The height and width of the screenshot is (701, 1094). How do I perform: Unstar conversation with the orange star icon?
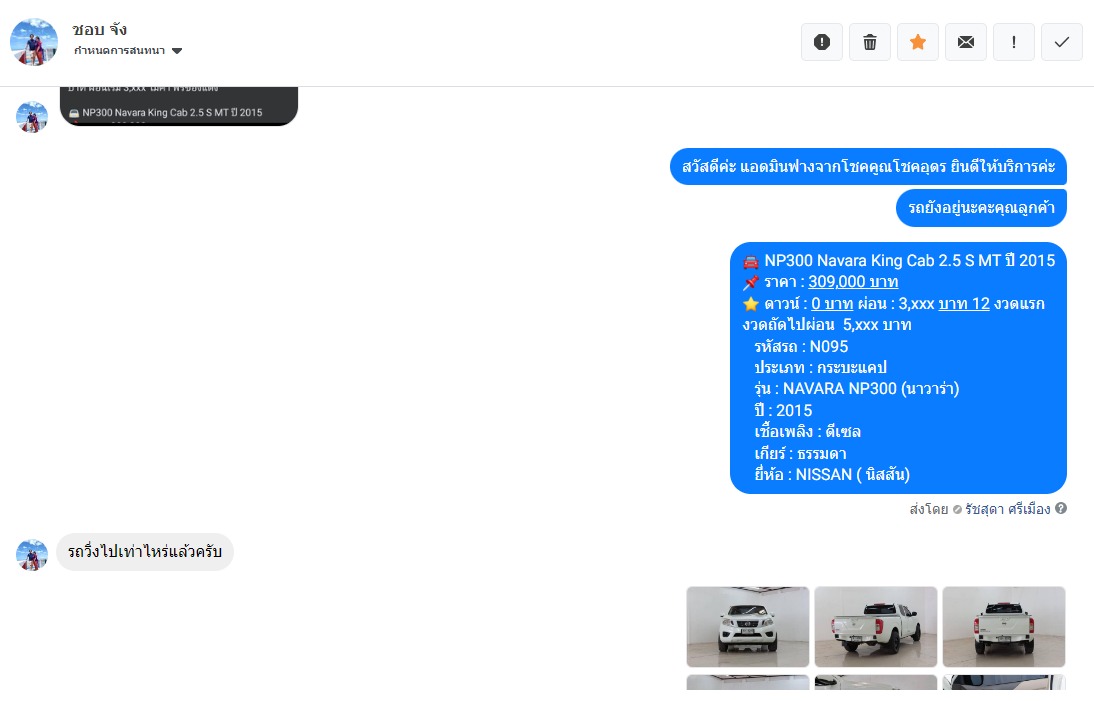918,43
